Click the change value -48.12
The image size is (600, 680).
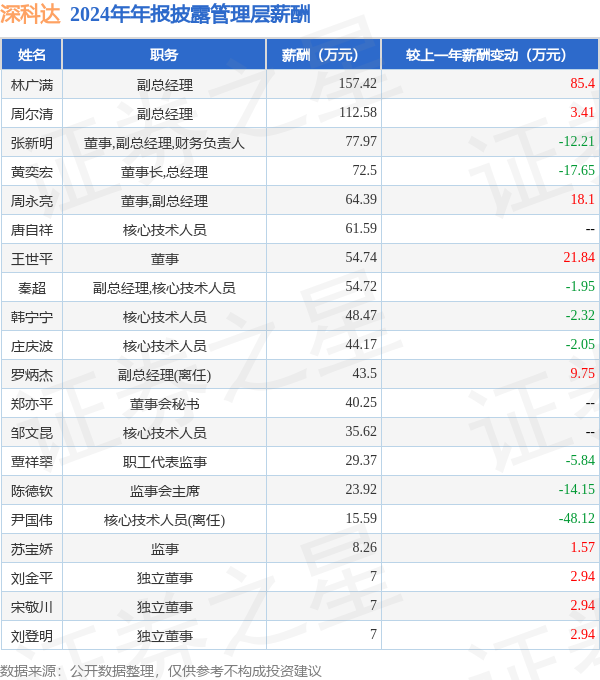point(577,518)
